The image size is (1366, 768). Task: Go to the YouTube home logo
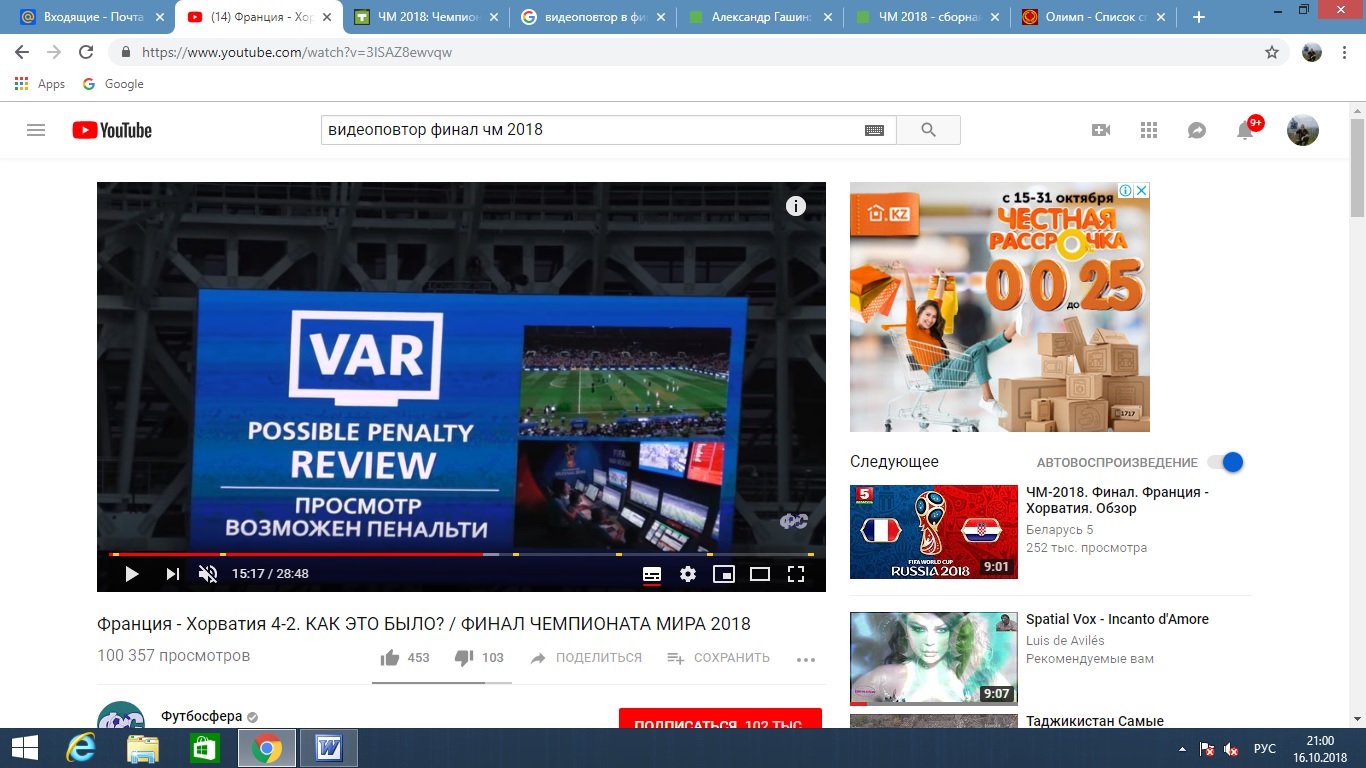point(112,130)
